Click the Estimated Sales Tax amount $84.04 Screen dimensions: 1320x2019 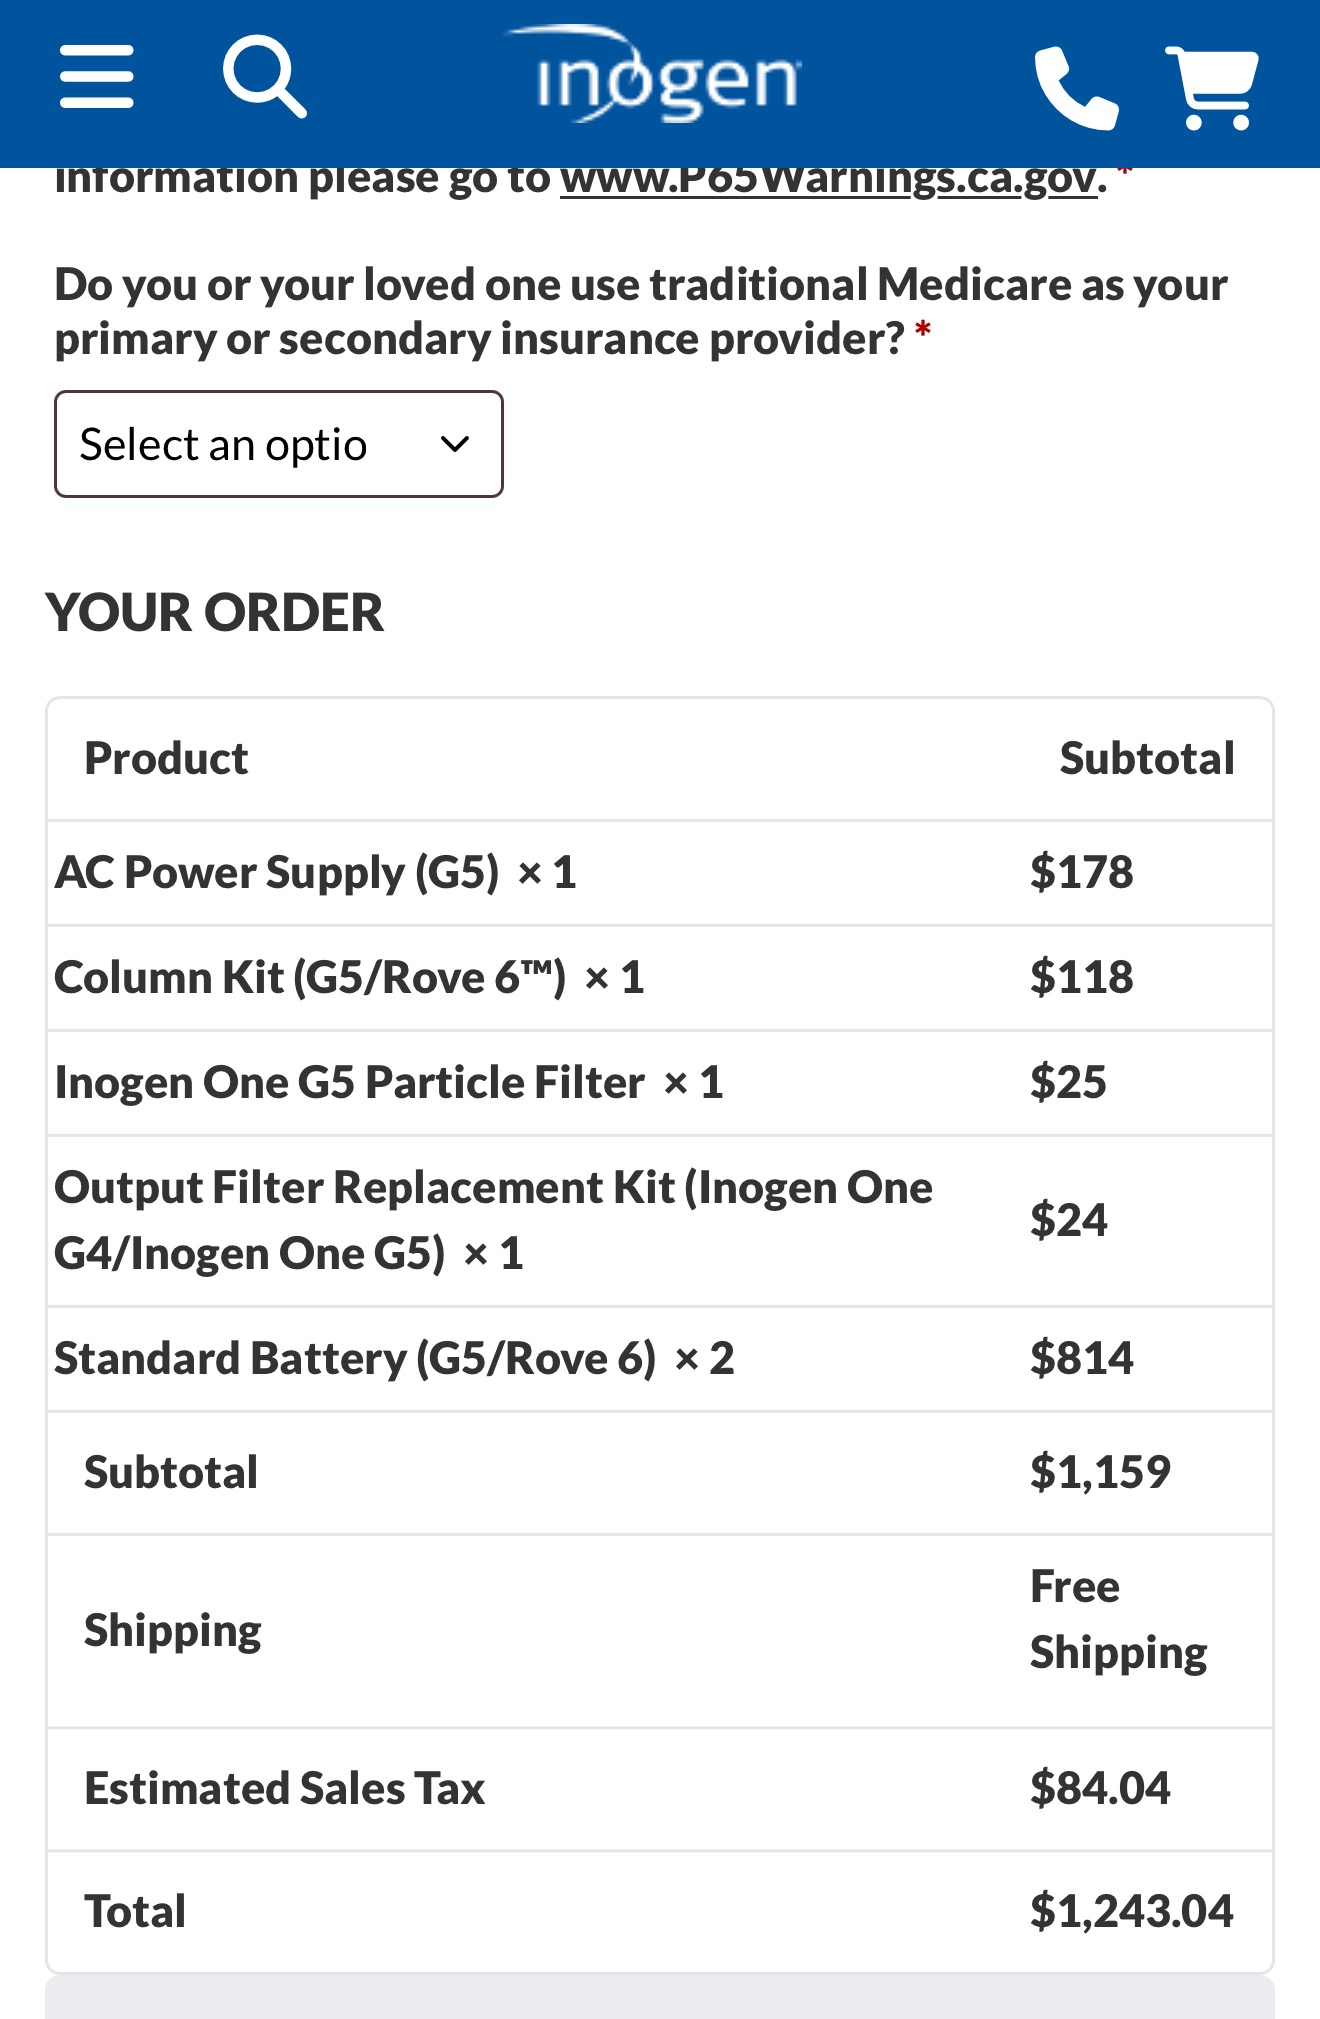(1099, 1788)
